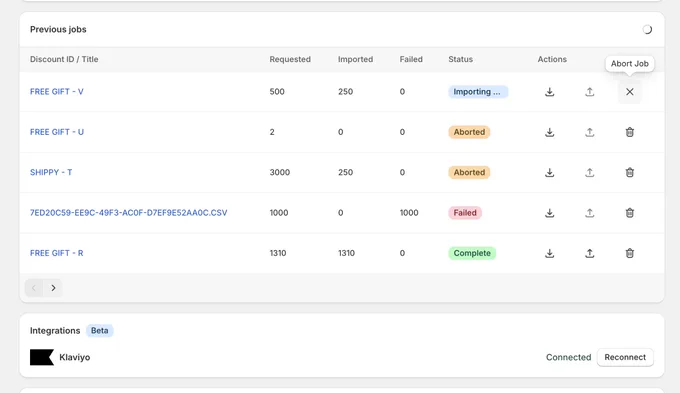Click upload icon in FREE GIFT - U row
This screenshot has height=393, width=680.
pos(589,132)
